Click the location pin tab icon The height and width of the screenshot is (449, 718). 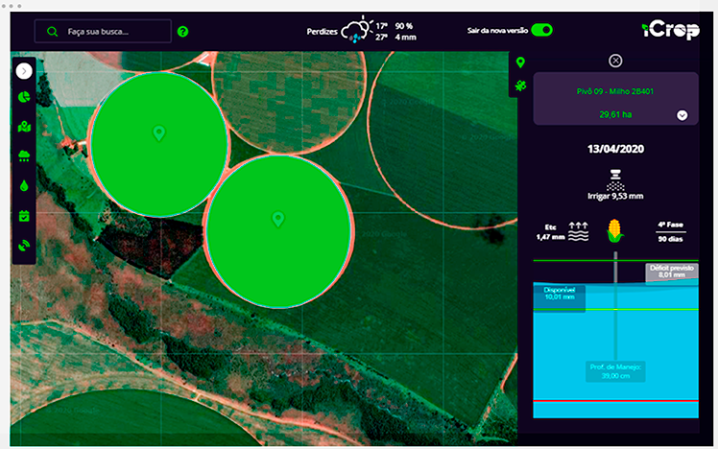click(x=520, y=63)
